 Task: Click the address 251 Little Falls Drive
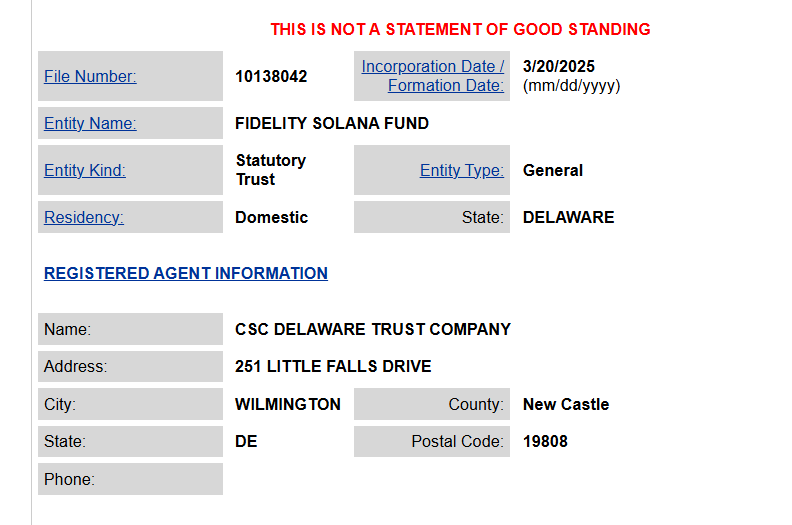333,366
